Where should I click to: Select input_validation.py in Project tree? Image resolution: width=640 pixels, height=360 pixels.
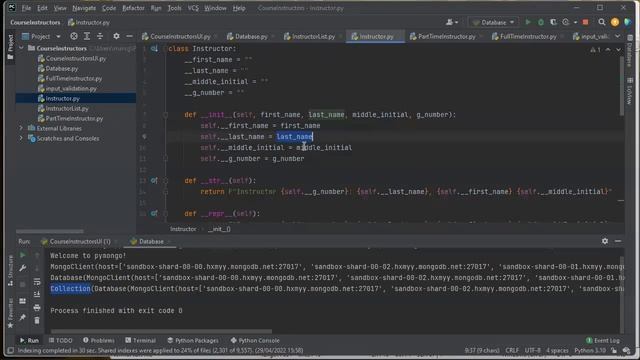[71, 88]
